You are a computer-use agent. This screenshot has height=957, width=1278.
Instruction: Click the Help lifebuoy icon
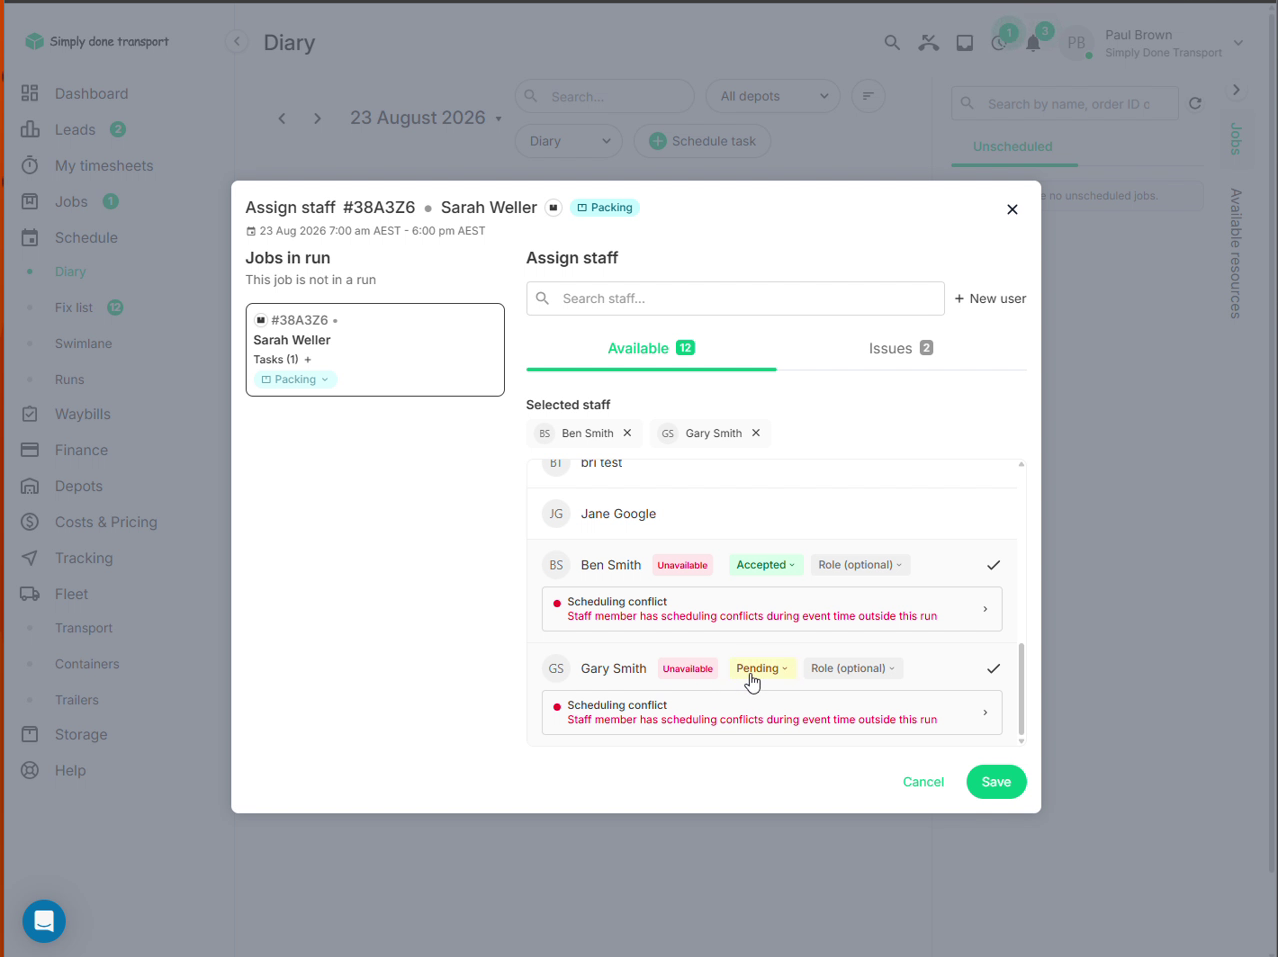coord(30,770)
